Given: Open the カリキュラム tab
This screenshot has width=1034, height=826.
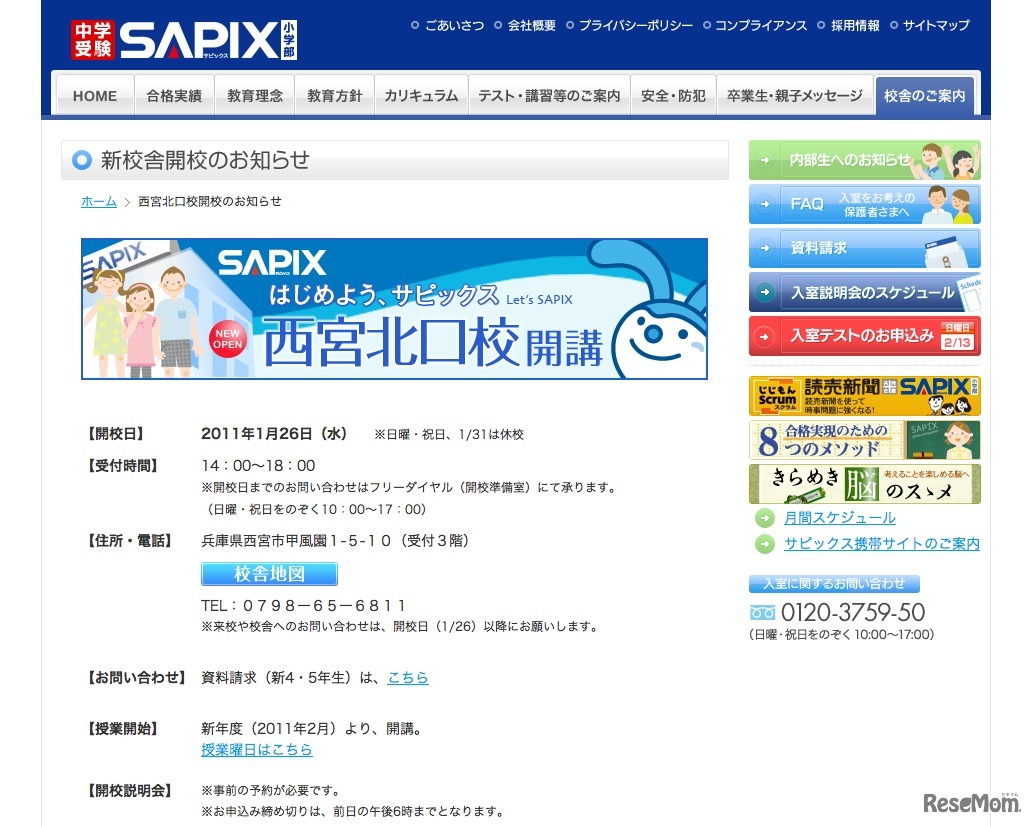Looking at the screenshot, I should coord(421,96).
